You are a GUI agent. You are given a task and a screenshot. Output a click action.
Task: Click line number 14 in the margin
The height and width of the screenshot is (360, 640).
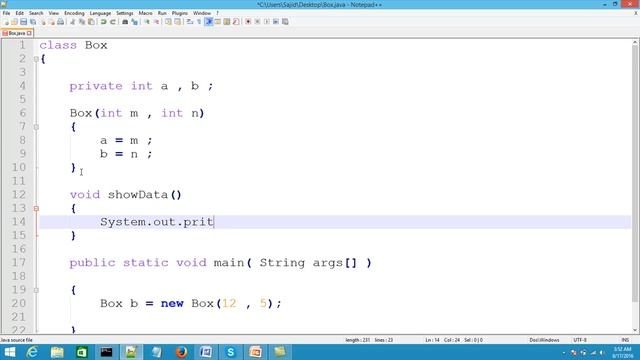pos(18,222)
